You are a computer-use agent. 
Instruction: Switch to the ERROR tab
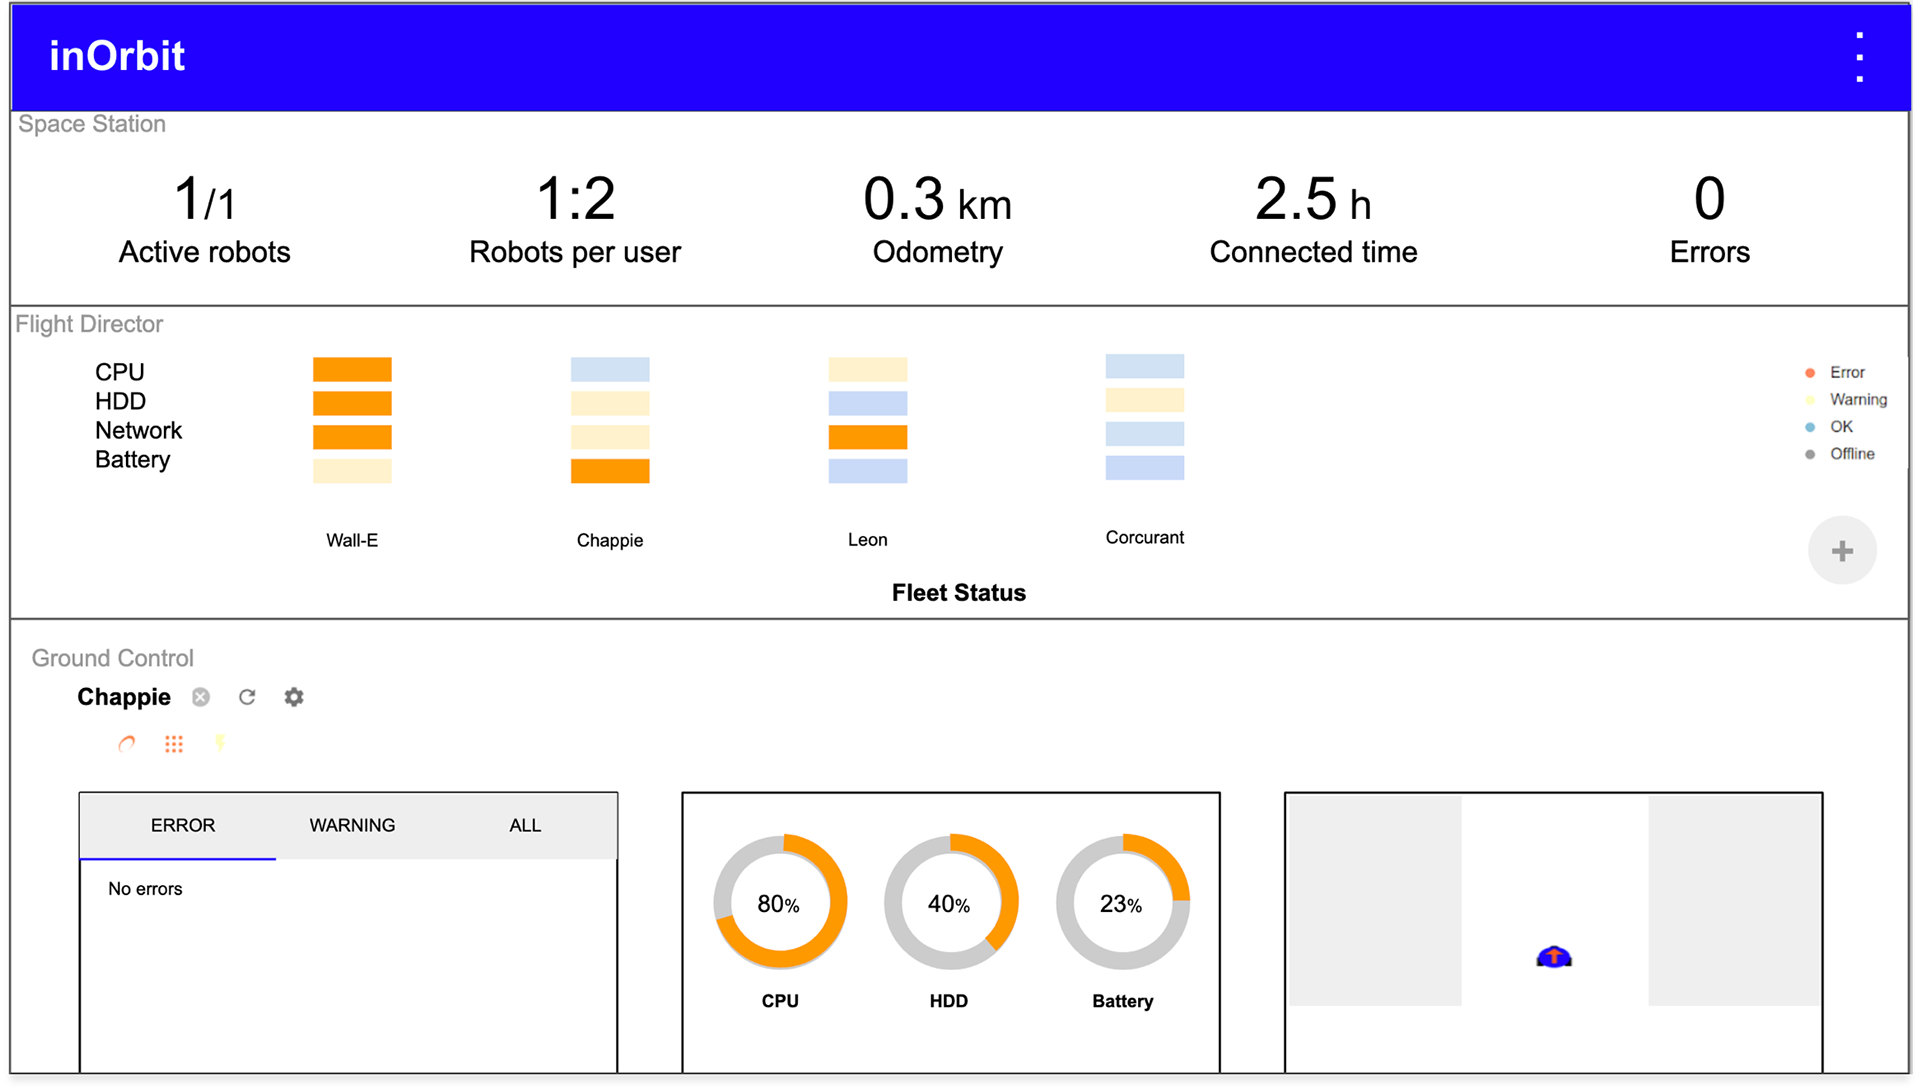point(182,825)
